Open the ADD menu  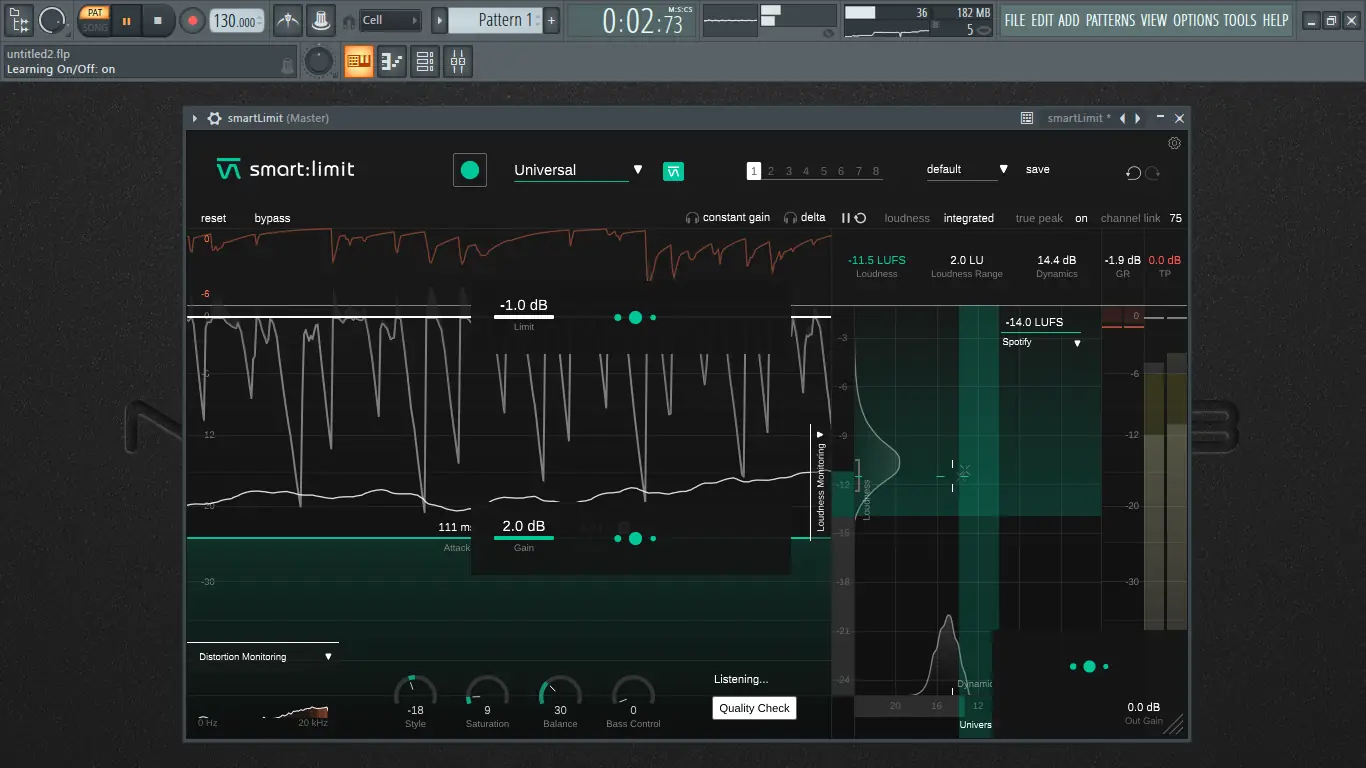[1069, 20]
